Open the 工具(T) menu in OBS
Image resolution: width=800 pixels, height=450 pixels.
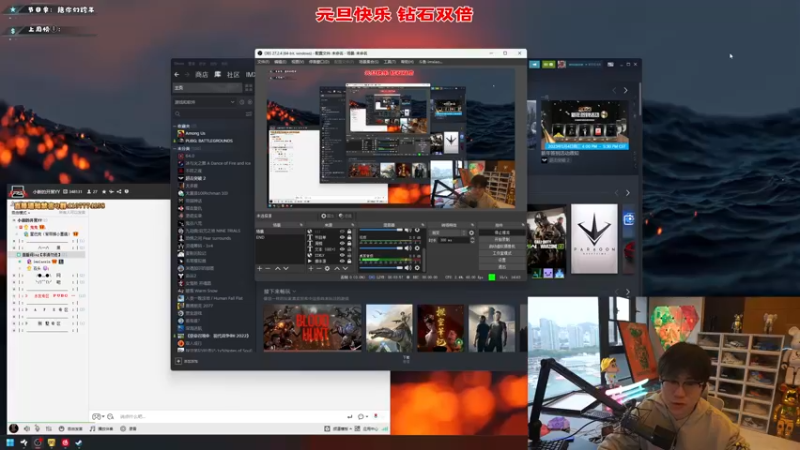click(390, 62)
